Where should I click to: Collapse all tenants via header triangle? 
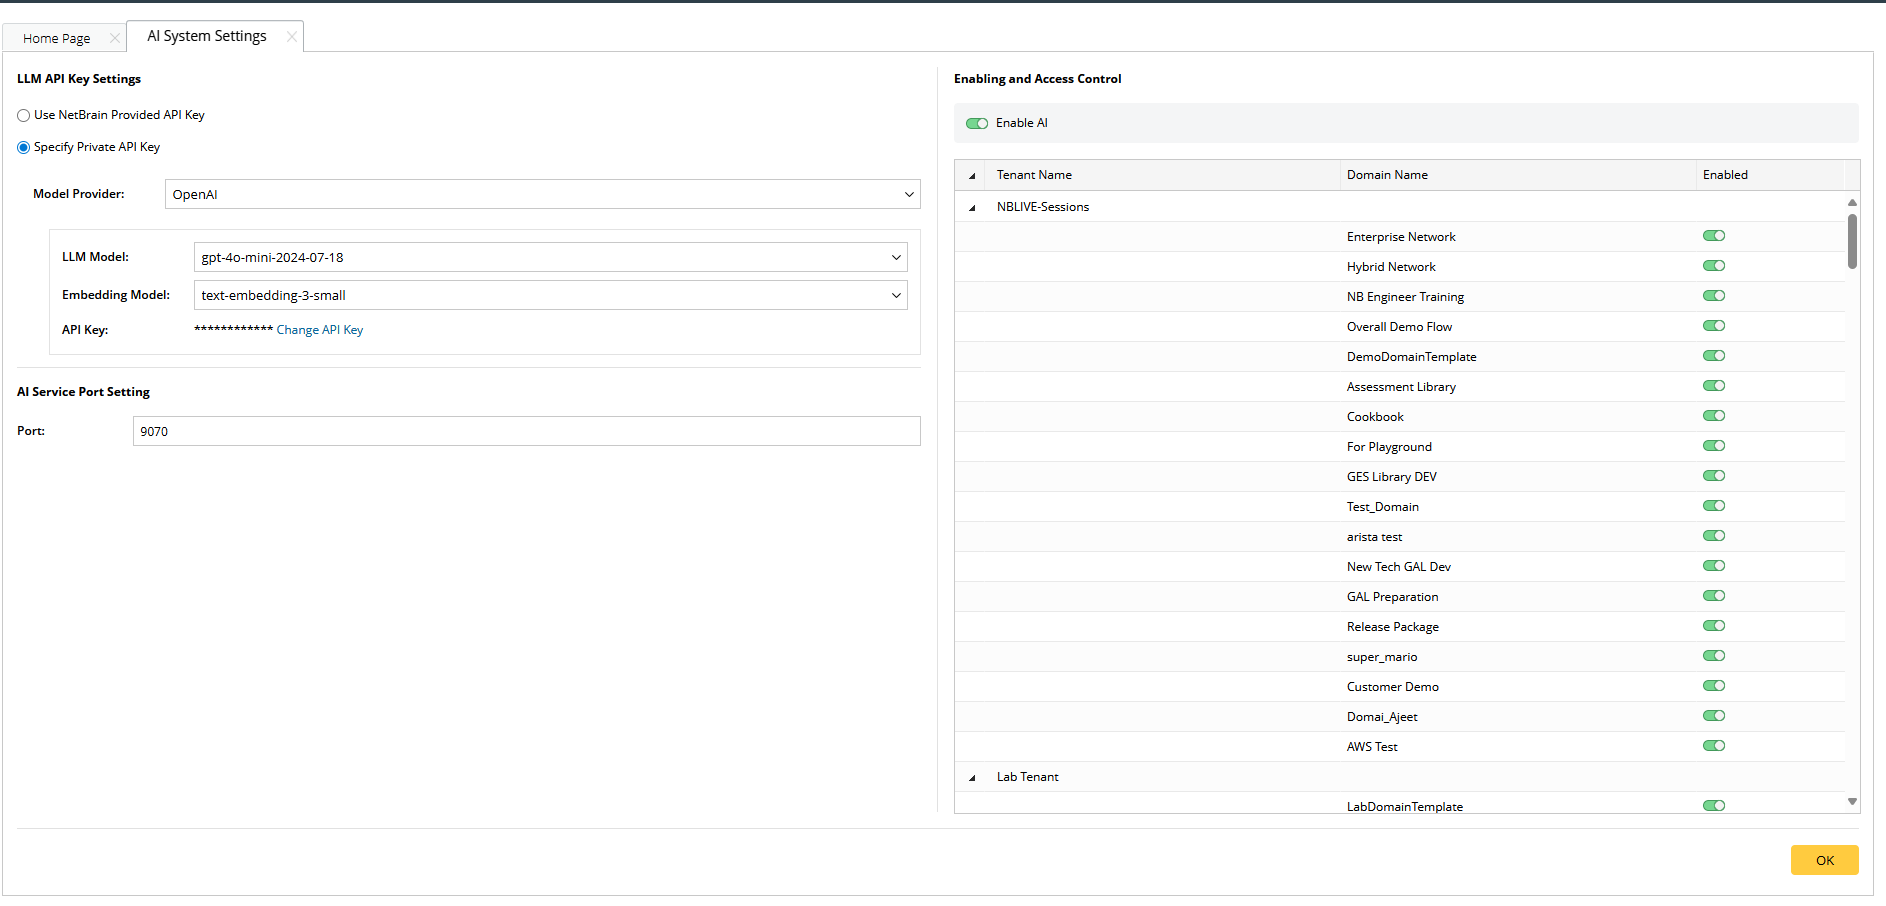(x=972, y=176)
